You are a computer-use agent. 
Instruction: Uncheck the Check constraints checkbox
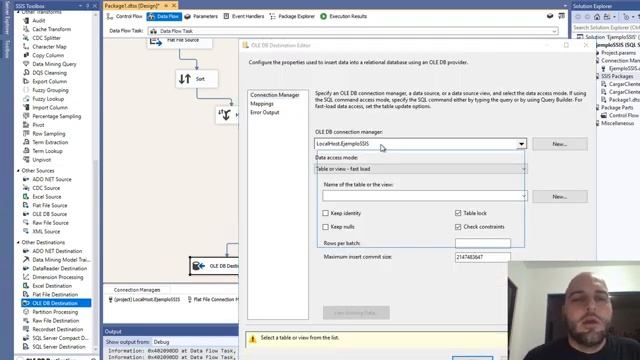pos(458,227)
